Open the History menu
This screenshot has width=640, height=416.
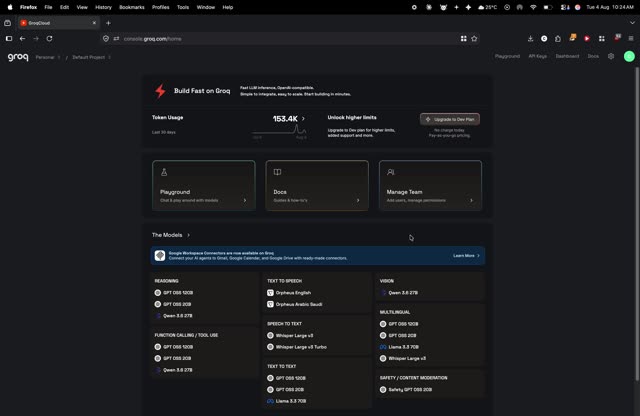tap(103, 7)
